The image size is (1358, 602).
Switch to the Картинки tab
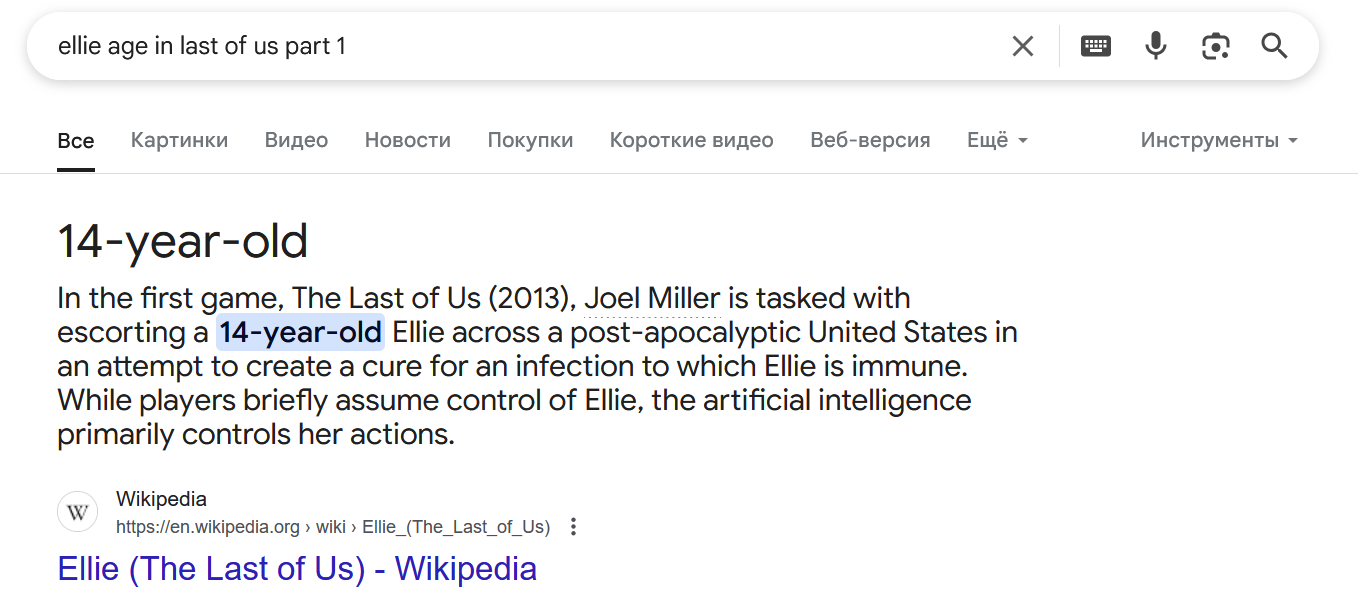tap(179, 140)
